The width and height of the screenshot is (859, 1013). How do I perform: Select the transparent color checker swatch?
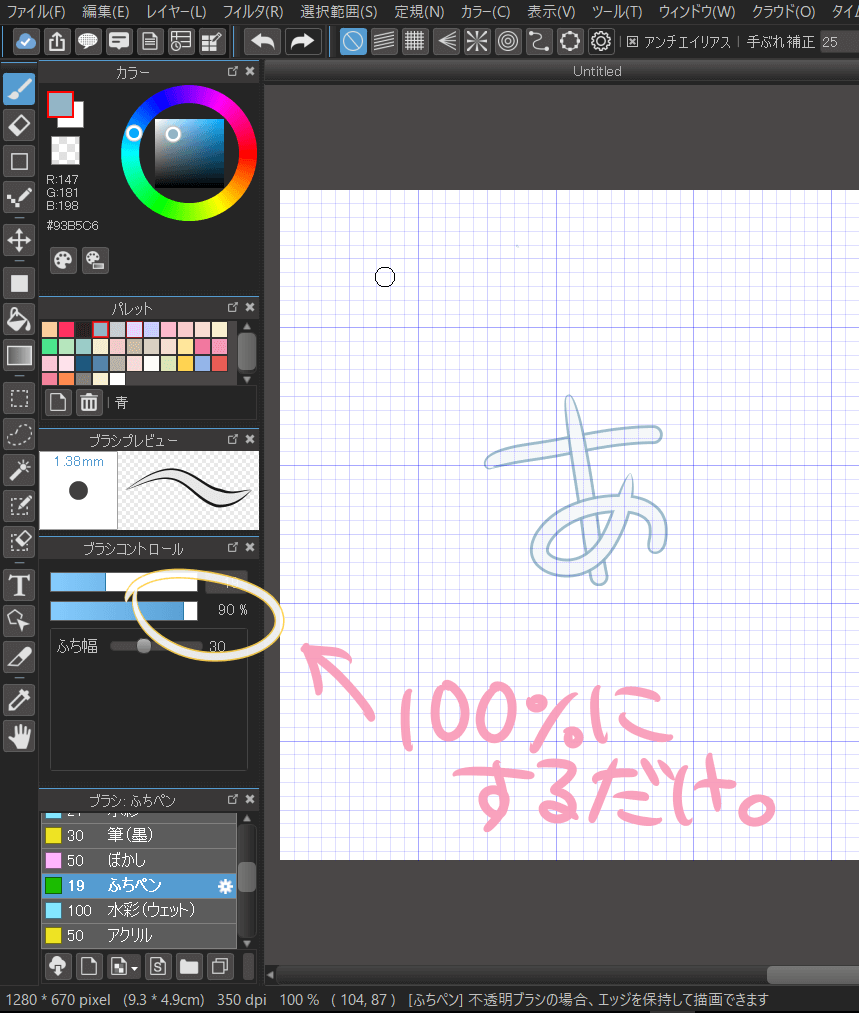[65, 151]
